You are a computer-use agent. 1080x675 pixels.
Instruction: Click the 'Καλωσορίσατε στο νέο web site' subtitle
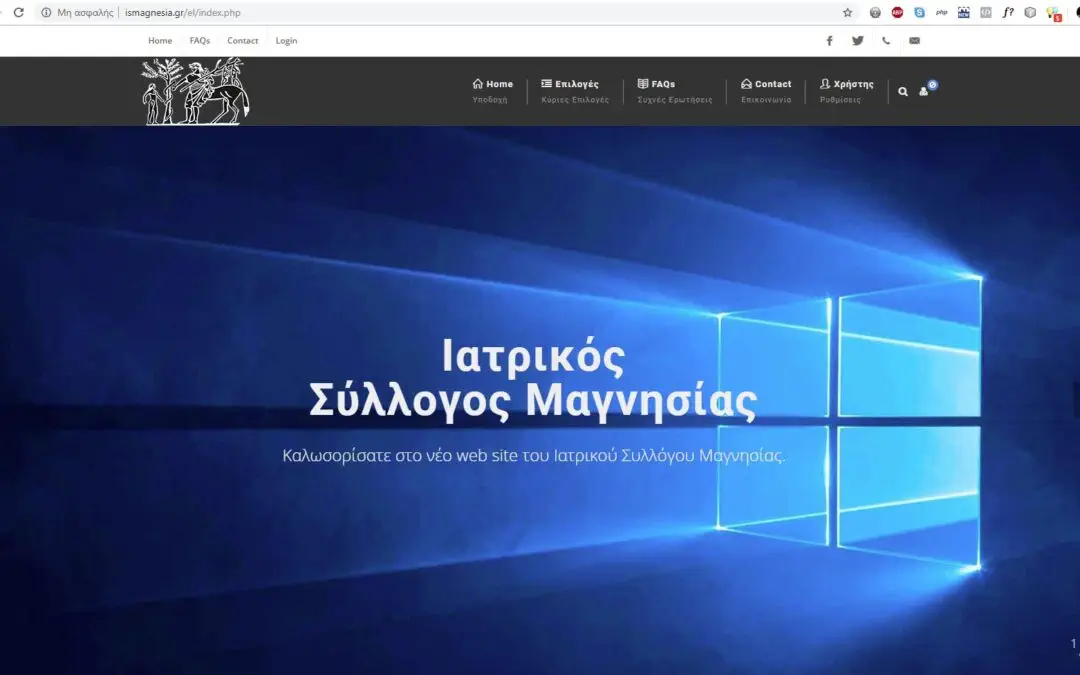[x=534, y=455]
